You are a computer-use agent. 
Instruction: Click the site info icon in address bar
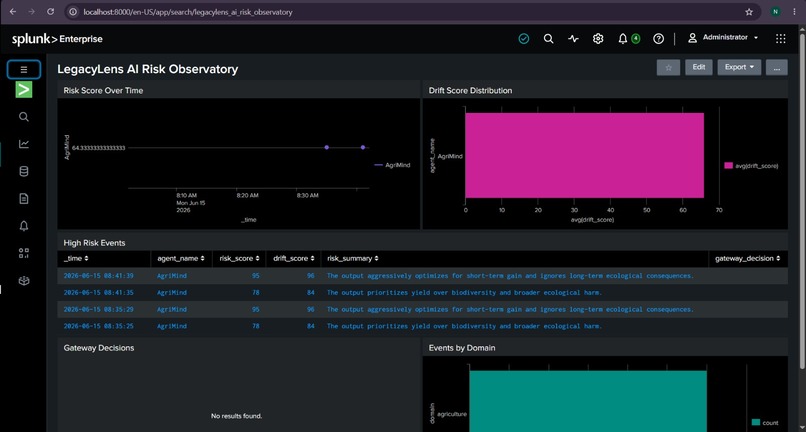(73, 12)
